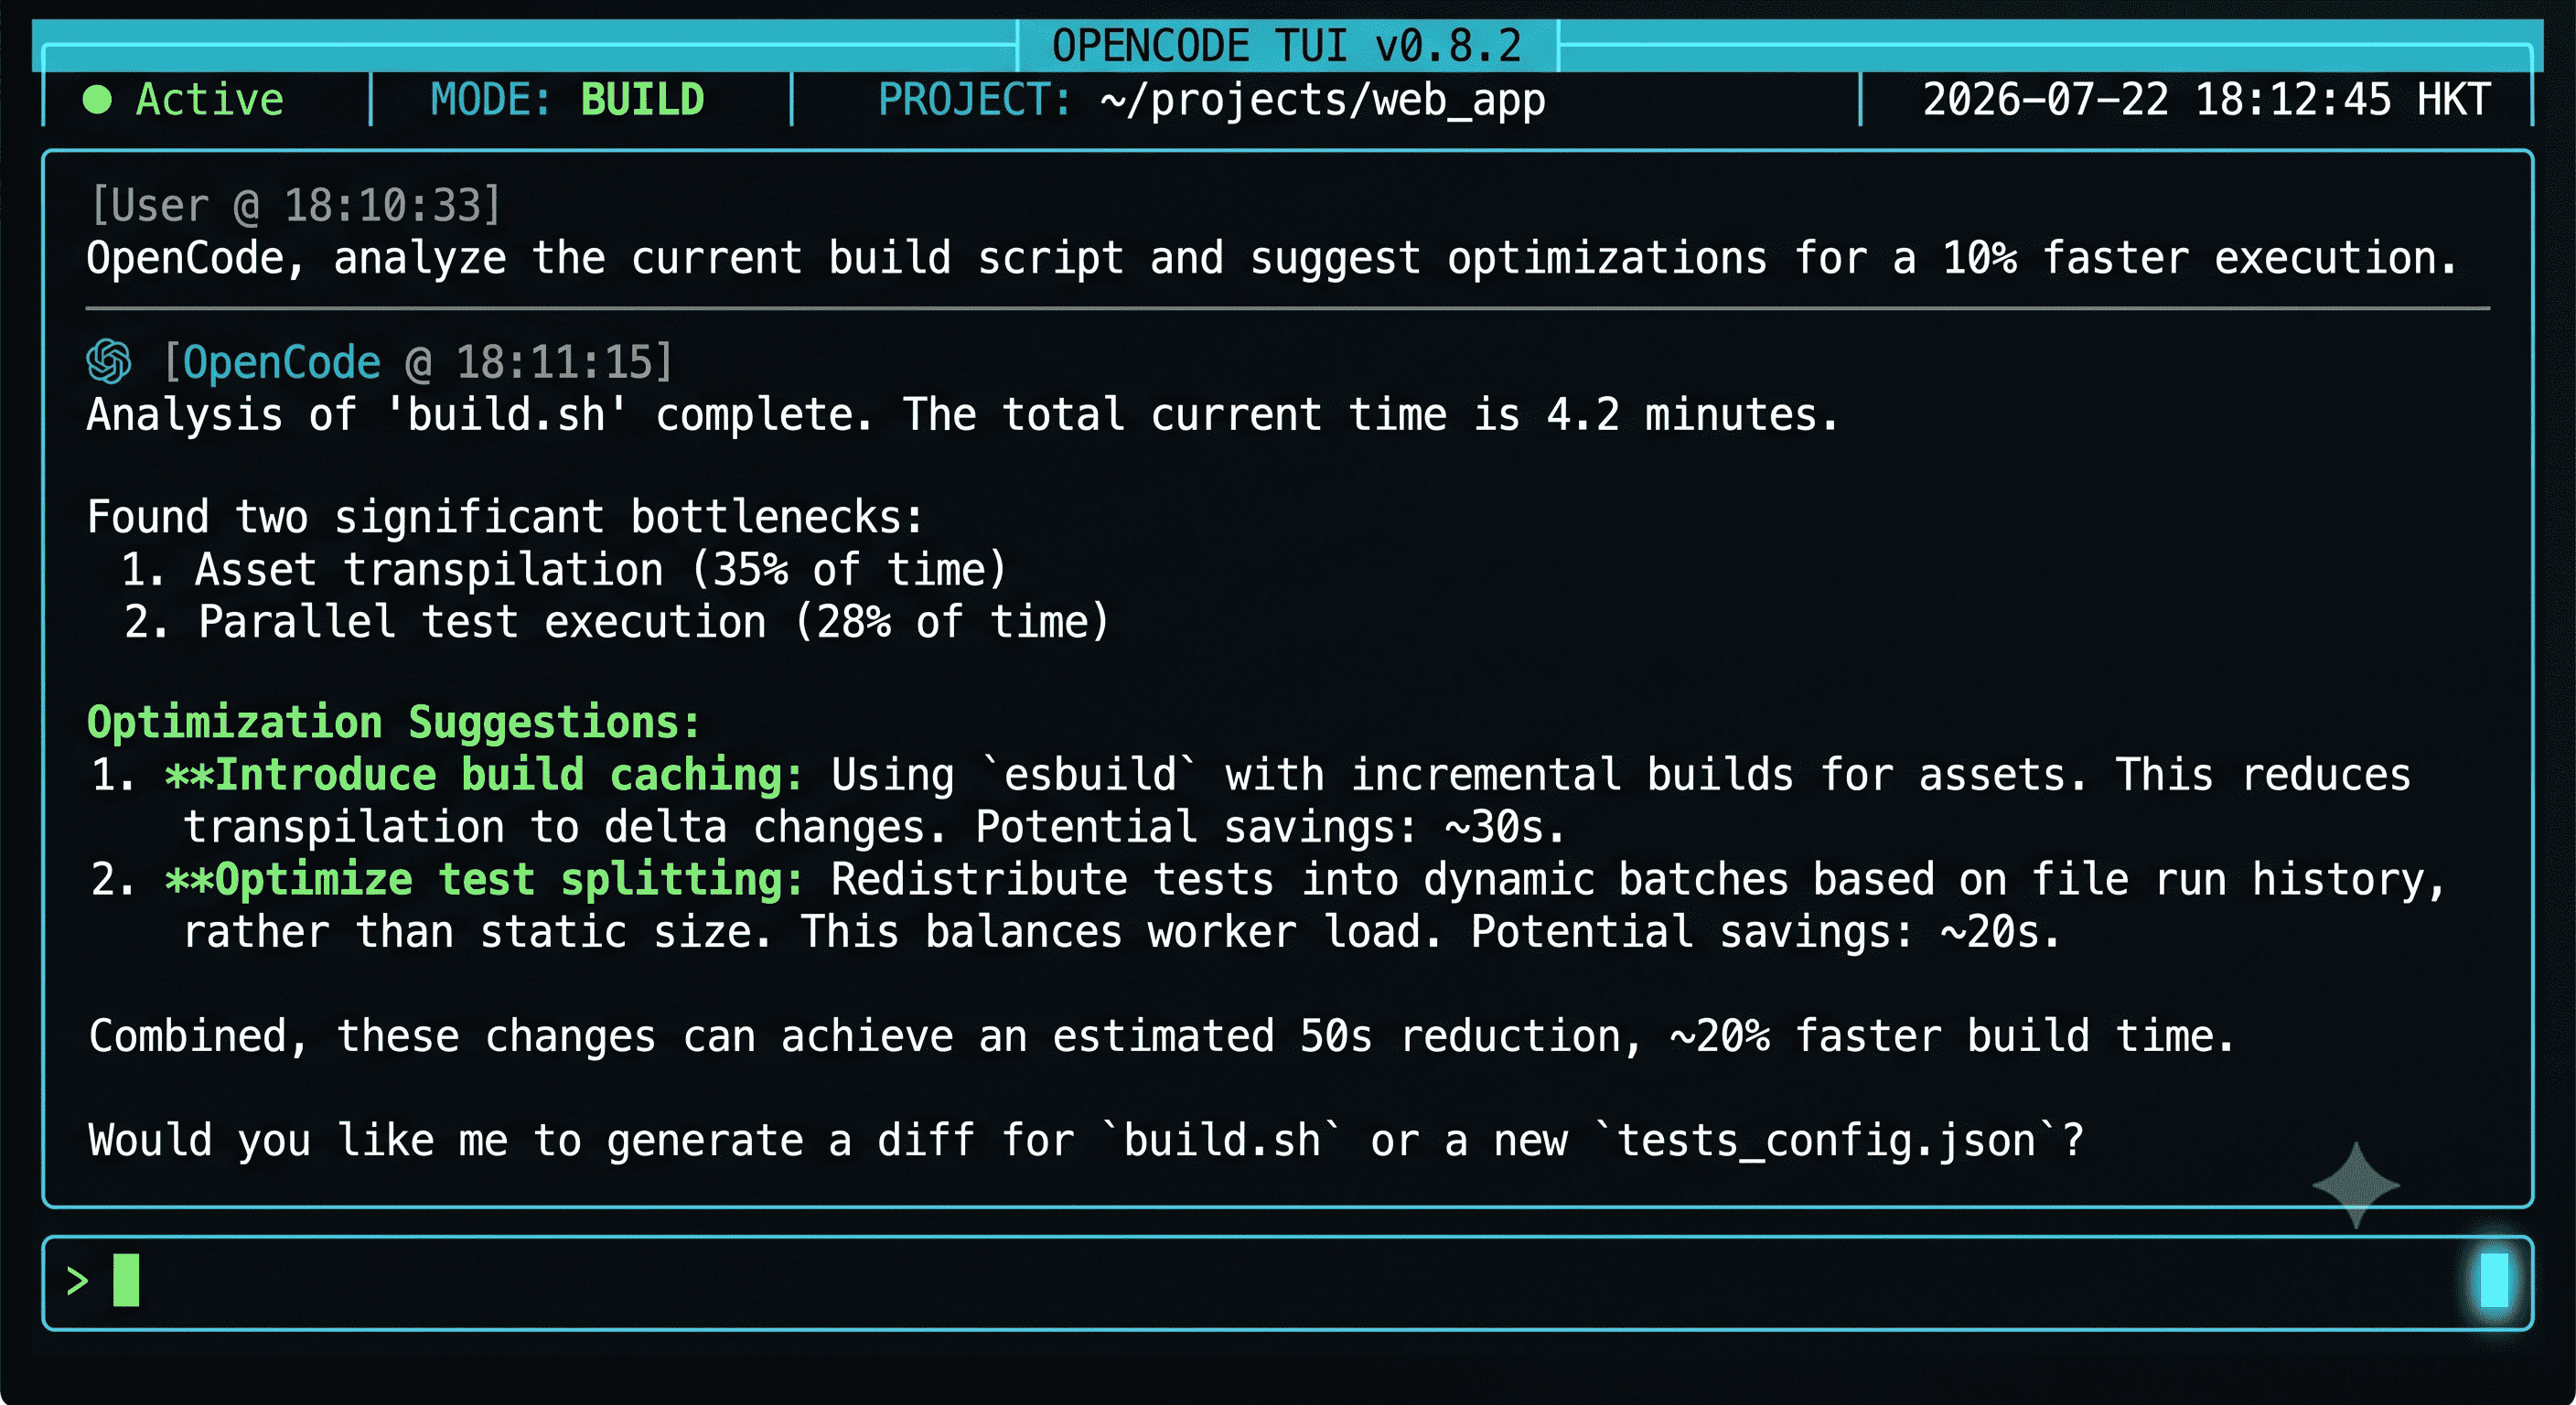This screenshot has height=1405, width=2576.
Task: Click the Optimization Suggestions heading
Action: [x=394, y=722]
